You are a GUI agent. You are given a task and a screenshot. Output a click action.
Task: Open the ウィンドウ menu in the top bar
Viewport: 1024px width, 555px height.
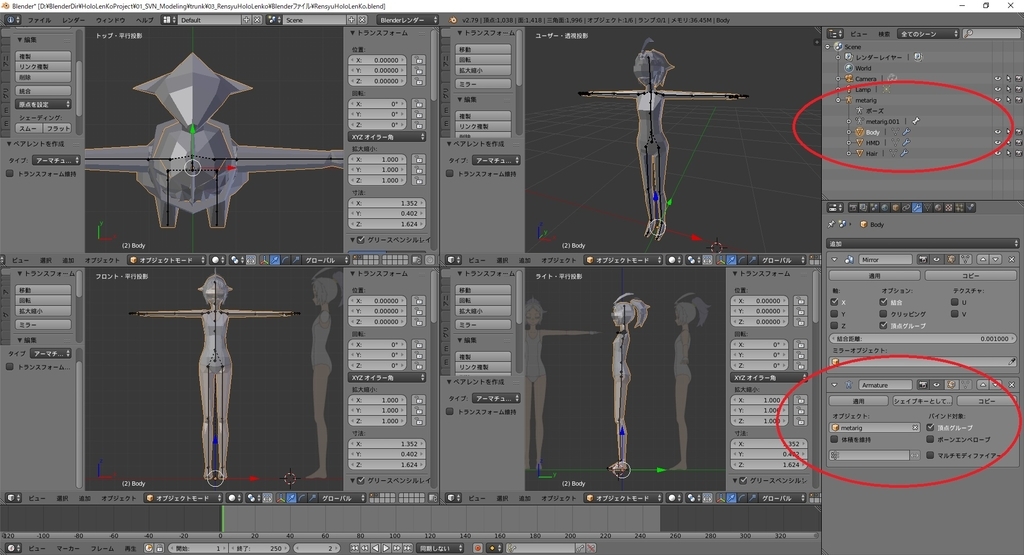click(111, 20)
